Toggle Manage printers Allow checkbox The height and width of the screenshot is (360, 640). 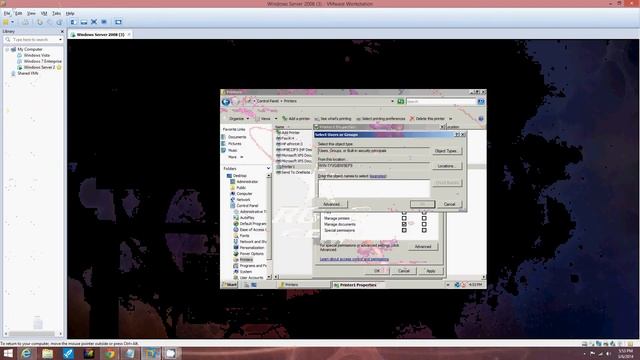[404, 218]
